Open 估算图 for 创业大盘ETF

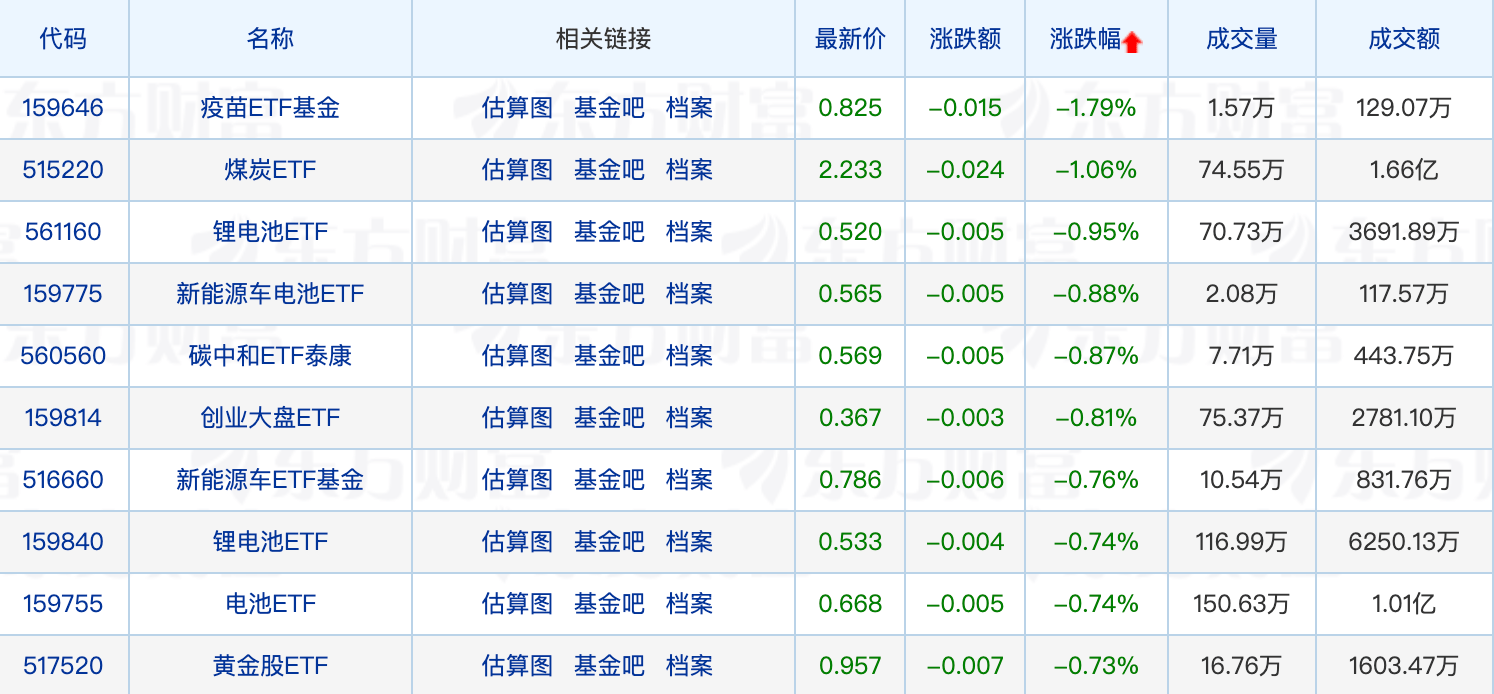coord(517,418)
